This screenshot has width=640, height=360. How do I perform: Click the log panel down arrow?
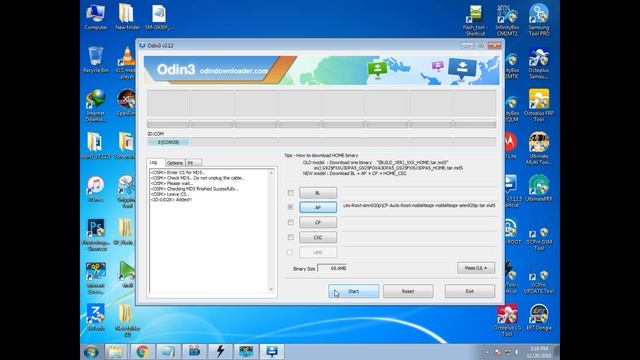pyautogui.click(x=271, y=289)
